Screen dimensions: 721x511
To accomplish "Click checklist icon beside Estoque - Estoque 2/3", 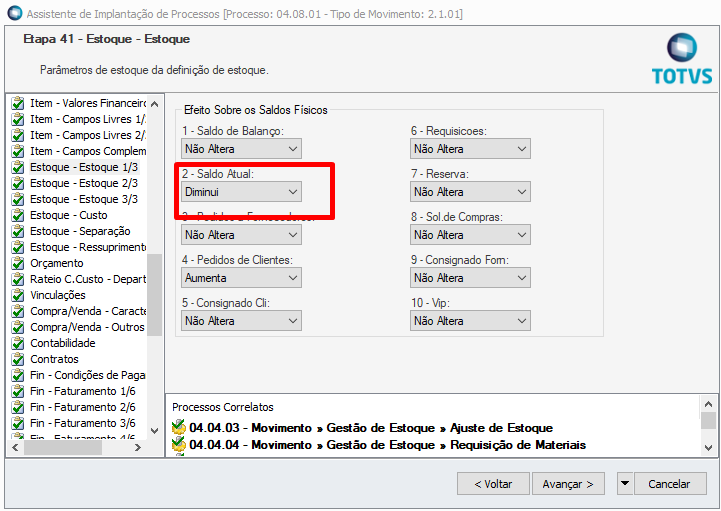I will 17,183.
